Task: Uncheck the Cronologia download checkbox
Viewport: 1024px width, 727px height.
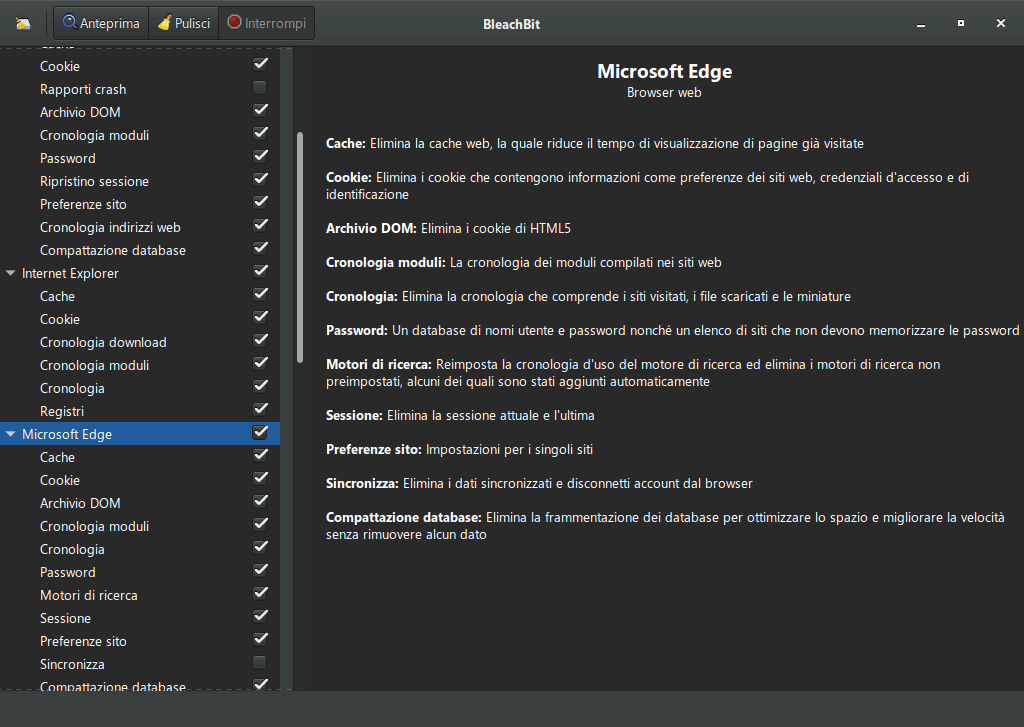Action: pos(260,340)
